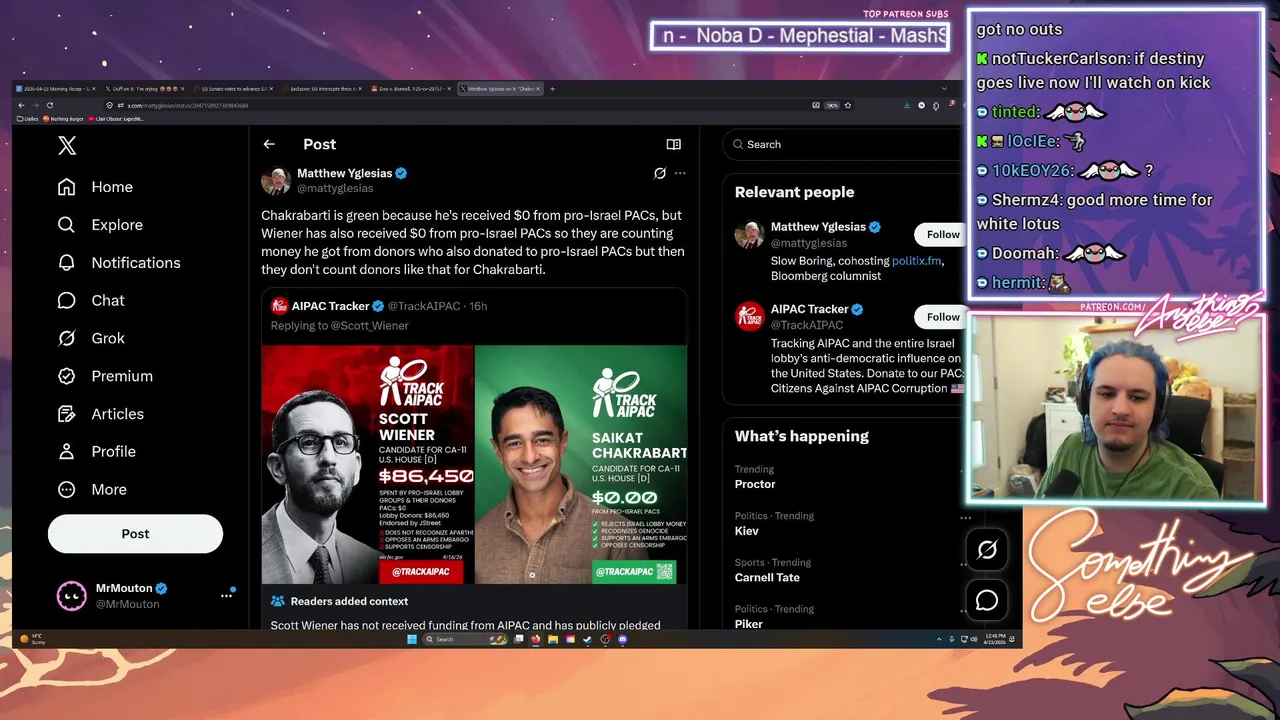The image size is (1280, 720).
Task: Switch to Doe v. Bonnell tab
Action: (x=409, y=89)
